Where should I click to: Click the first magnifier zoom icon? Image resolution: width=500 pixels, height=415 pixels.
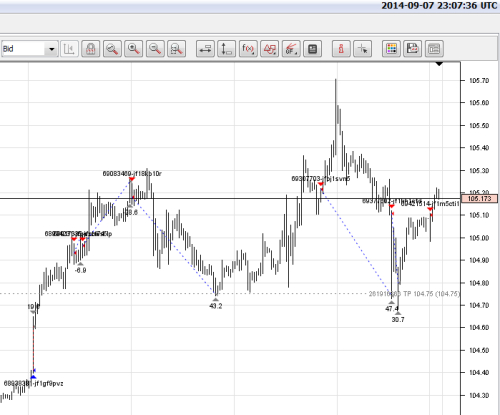tap(112, 49)
